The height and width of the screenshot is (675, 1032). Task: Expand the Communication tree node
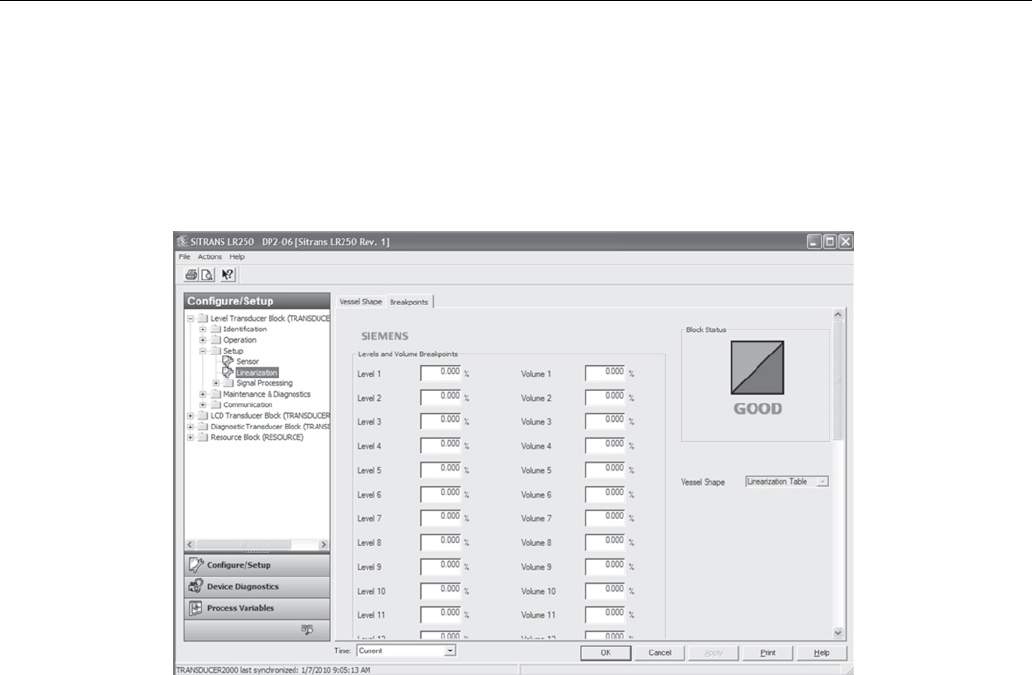pos(203,405)
